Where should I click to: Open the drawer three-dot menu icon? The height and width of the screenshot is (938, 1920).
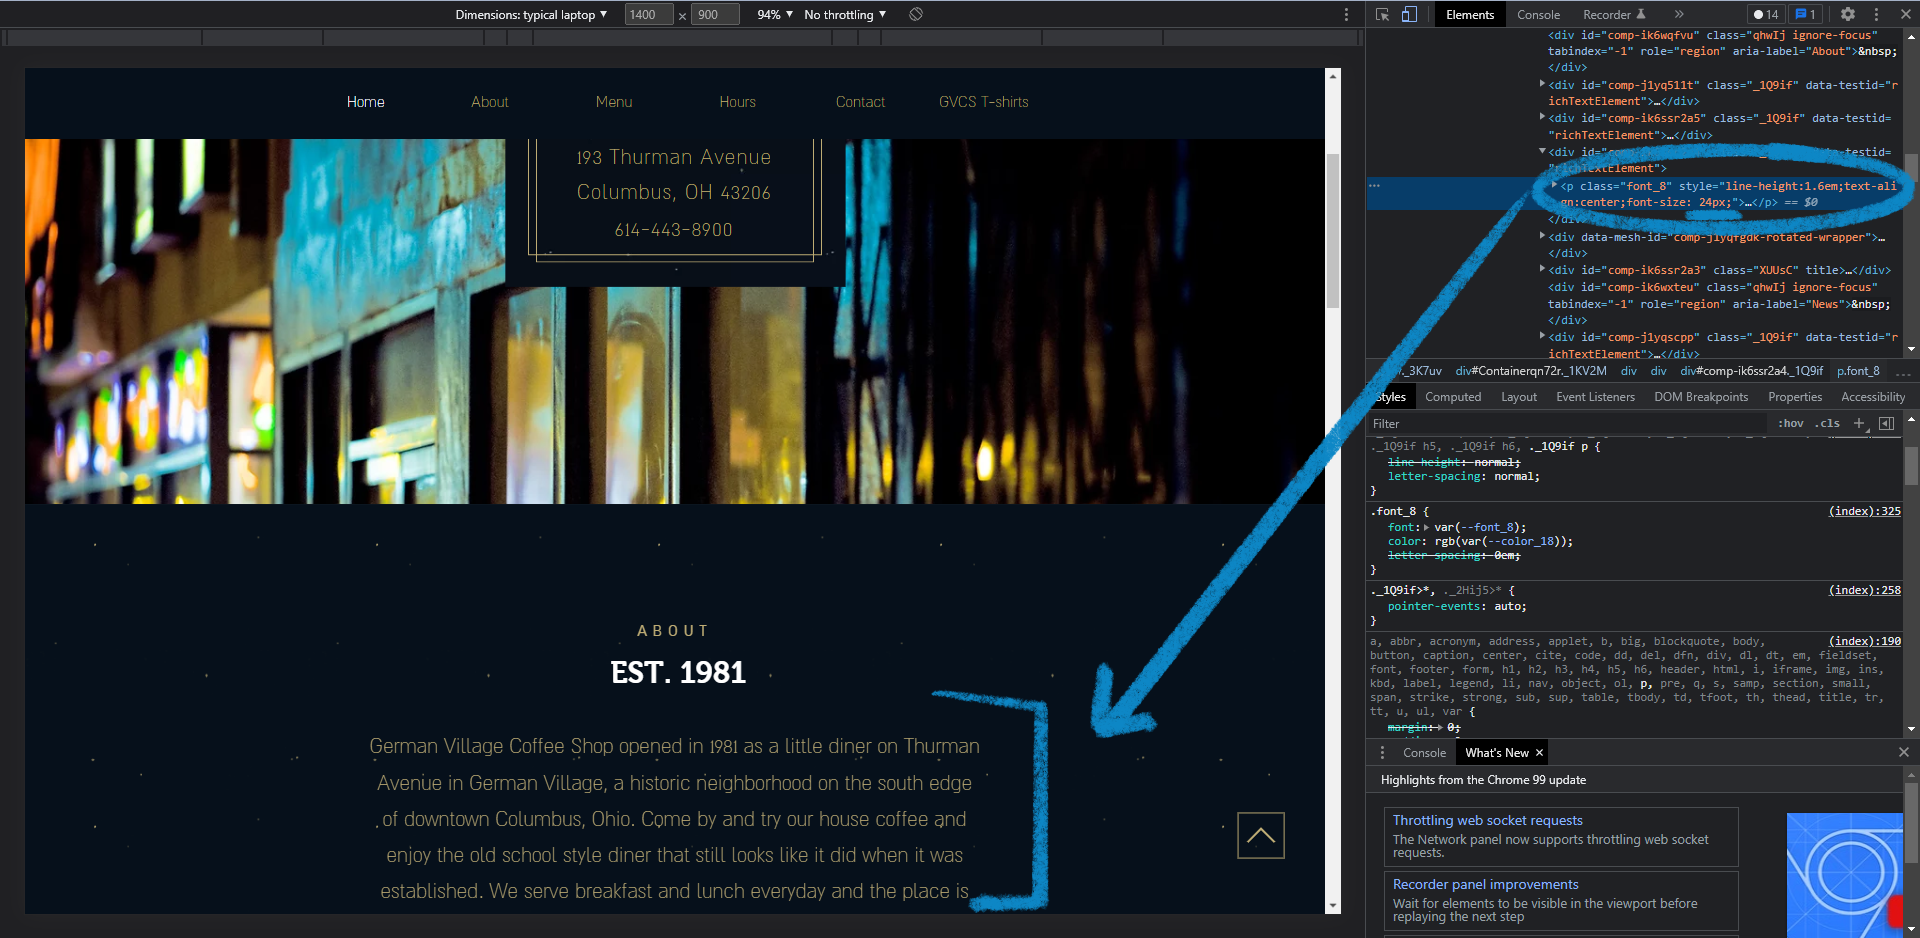tap(1383, 752)
